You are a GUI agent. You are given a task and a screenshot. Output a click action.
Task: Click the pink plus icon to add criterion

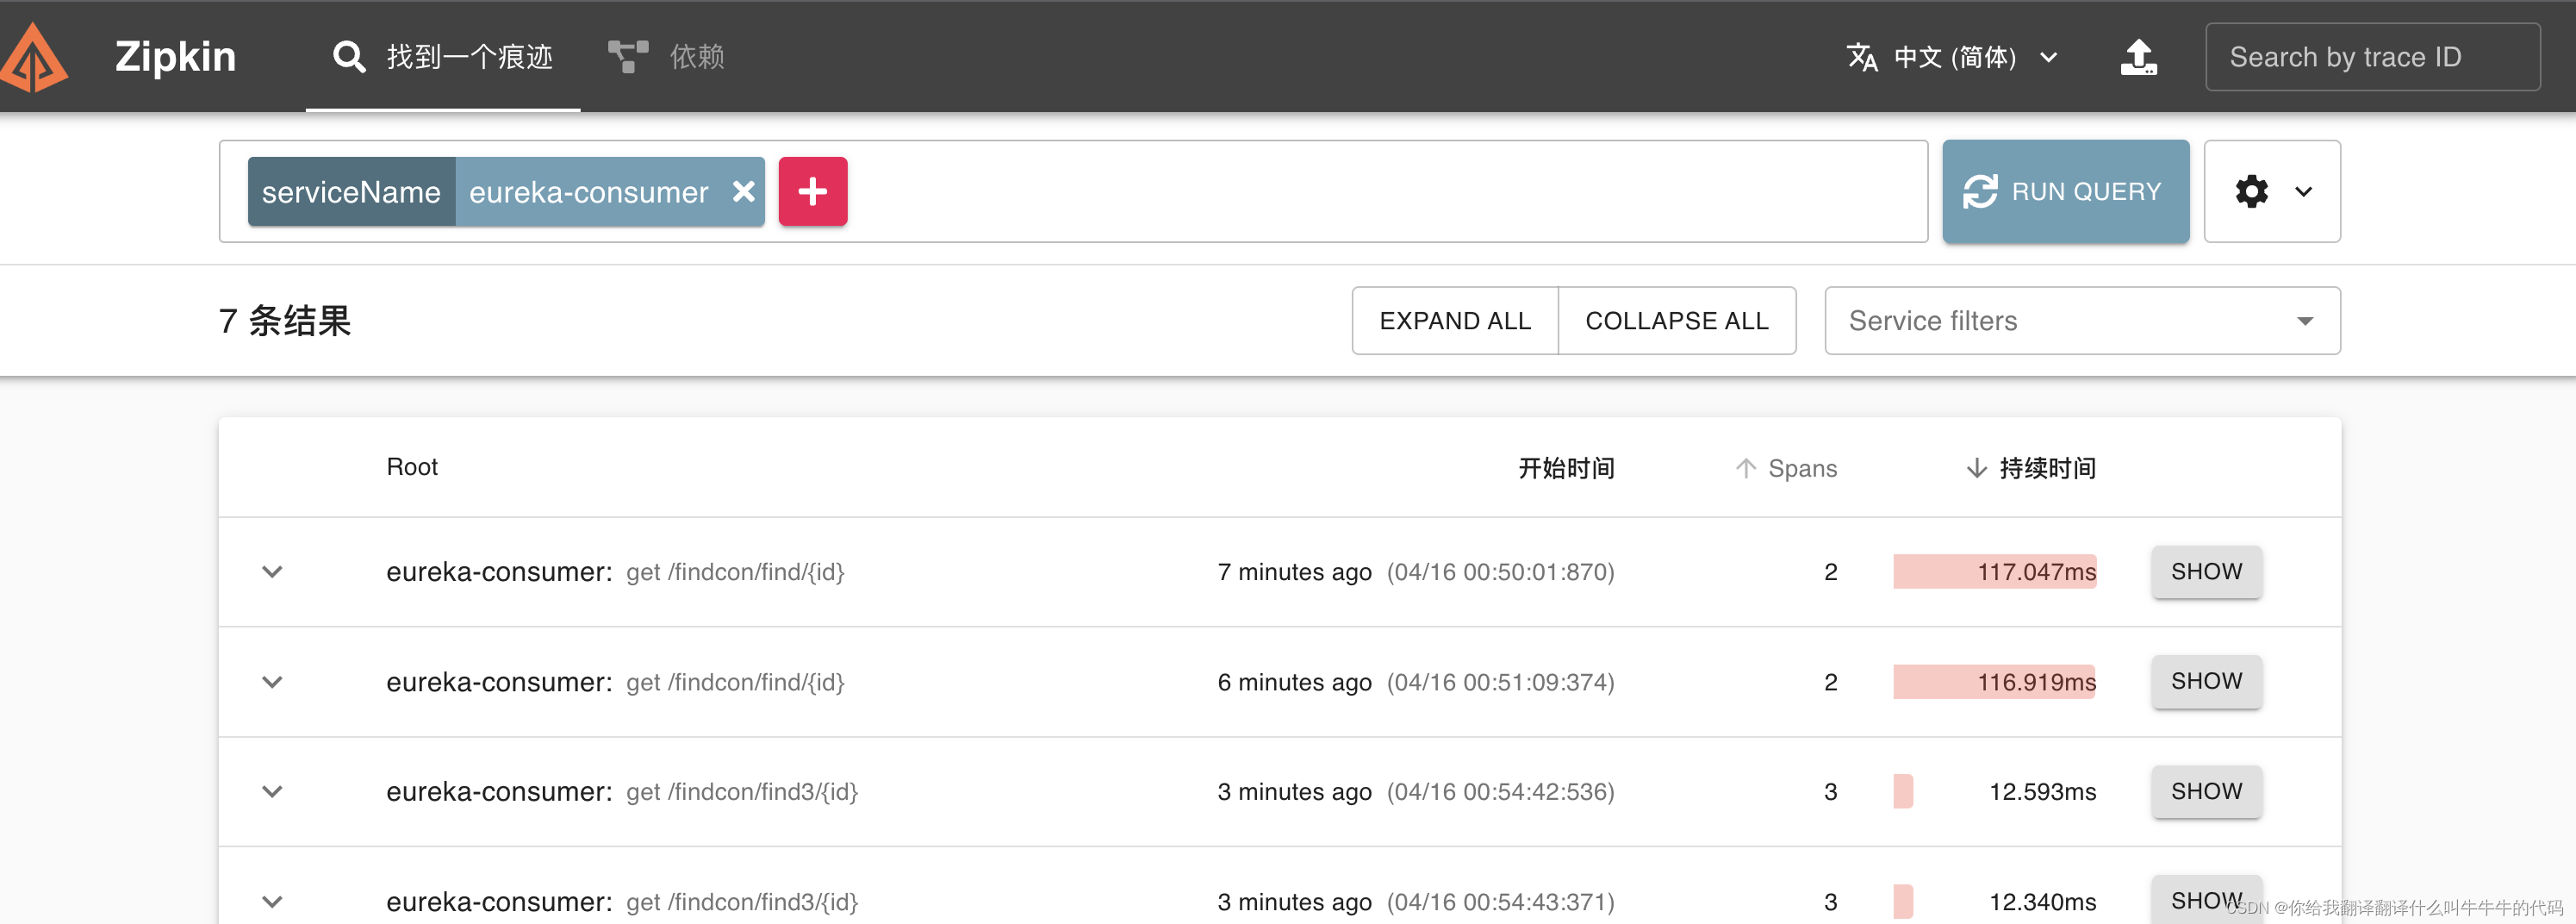click(x=813, y=191)
